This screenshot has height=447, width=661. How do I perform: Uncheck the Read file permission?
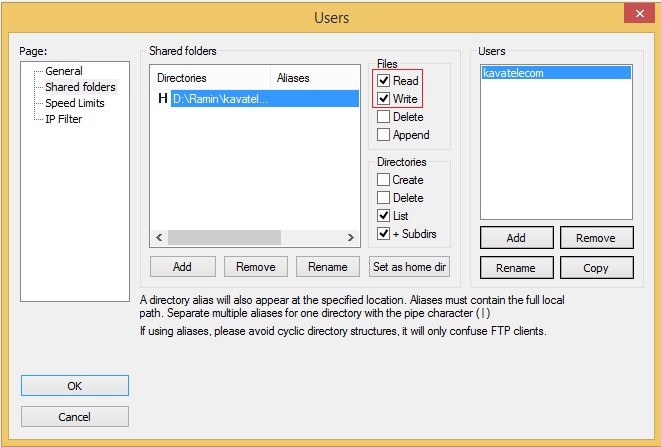384,81
